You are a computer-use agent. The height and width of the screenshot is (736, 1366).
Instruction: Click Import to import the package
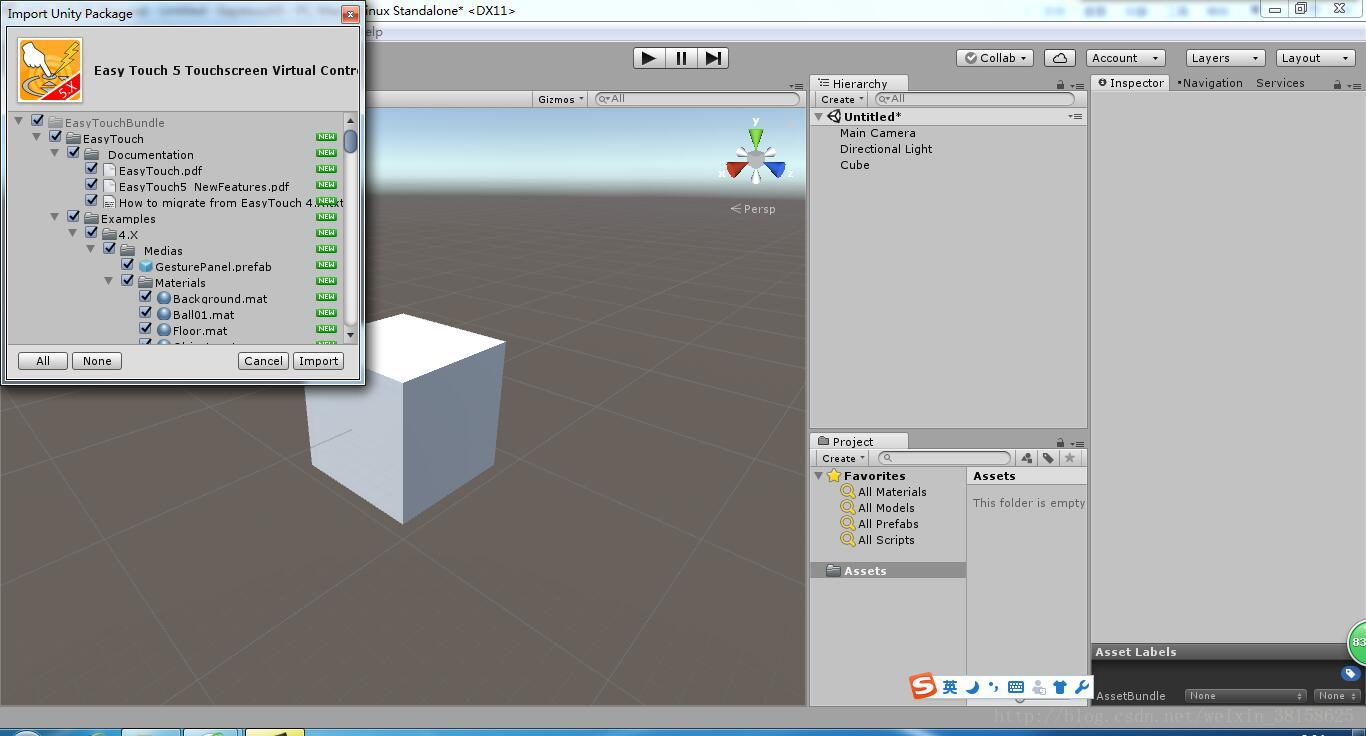click(318, 361)
